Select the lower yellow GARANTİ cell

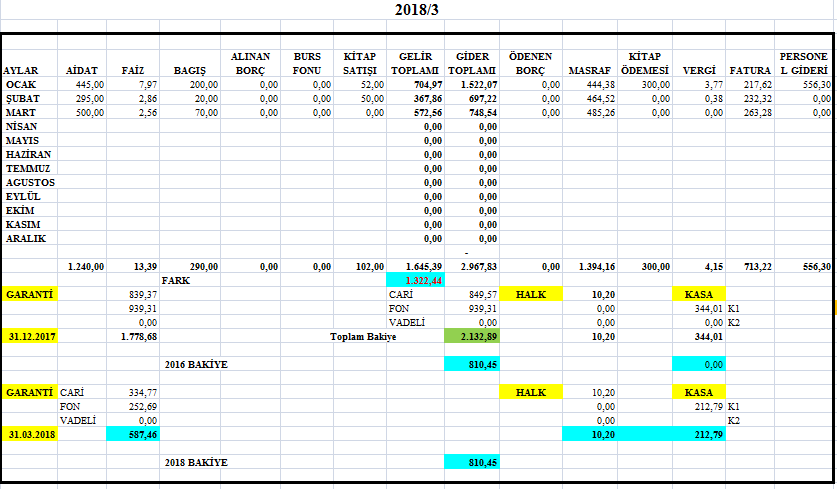29,392
